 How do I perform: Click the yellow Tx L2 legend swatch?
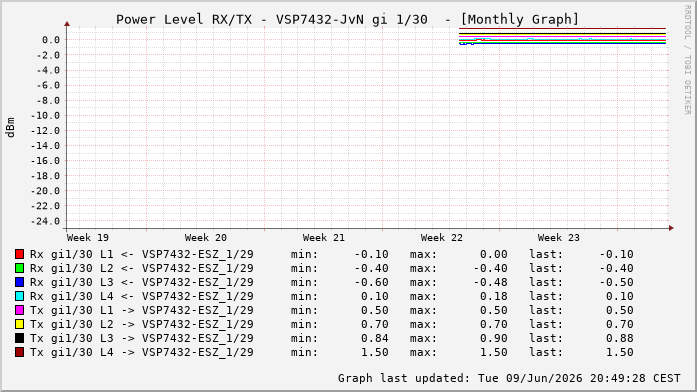(20, 324)
